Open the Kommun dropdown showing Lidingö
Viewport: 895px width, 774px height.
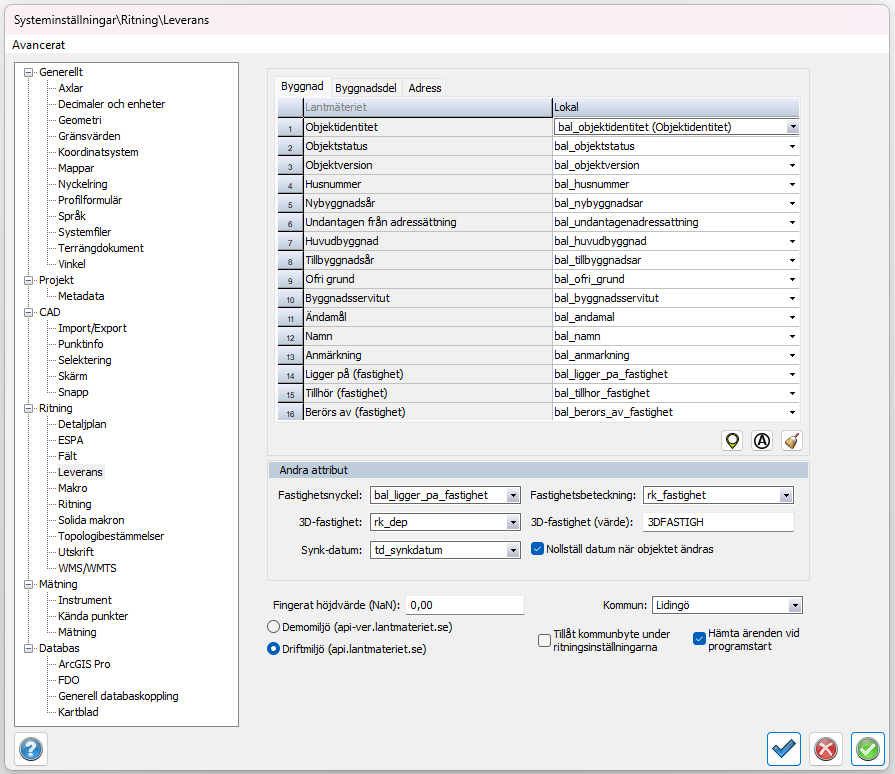(x=728, y=605)
